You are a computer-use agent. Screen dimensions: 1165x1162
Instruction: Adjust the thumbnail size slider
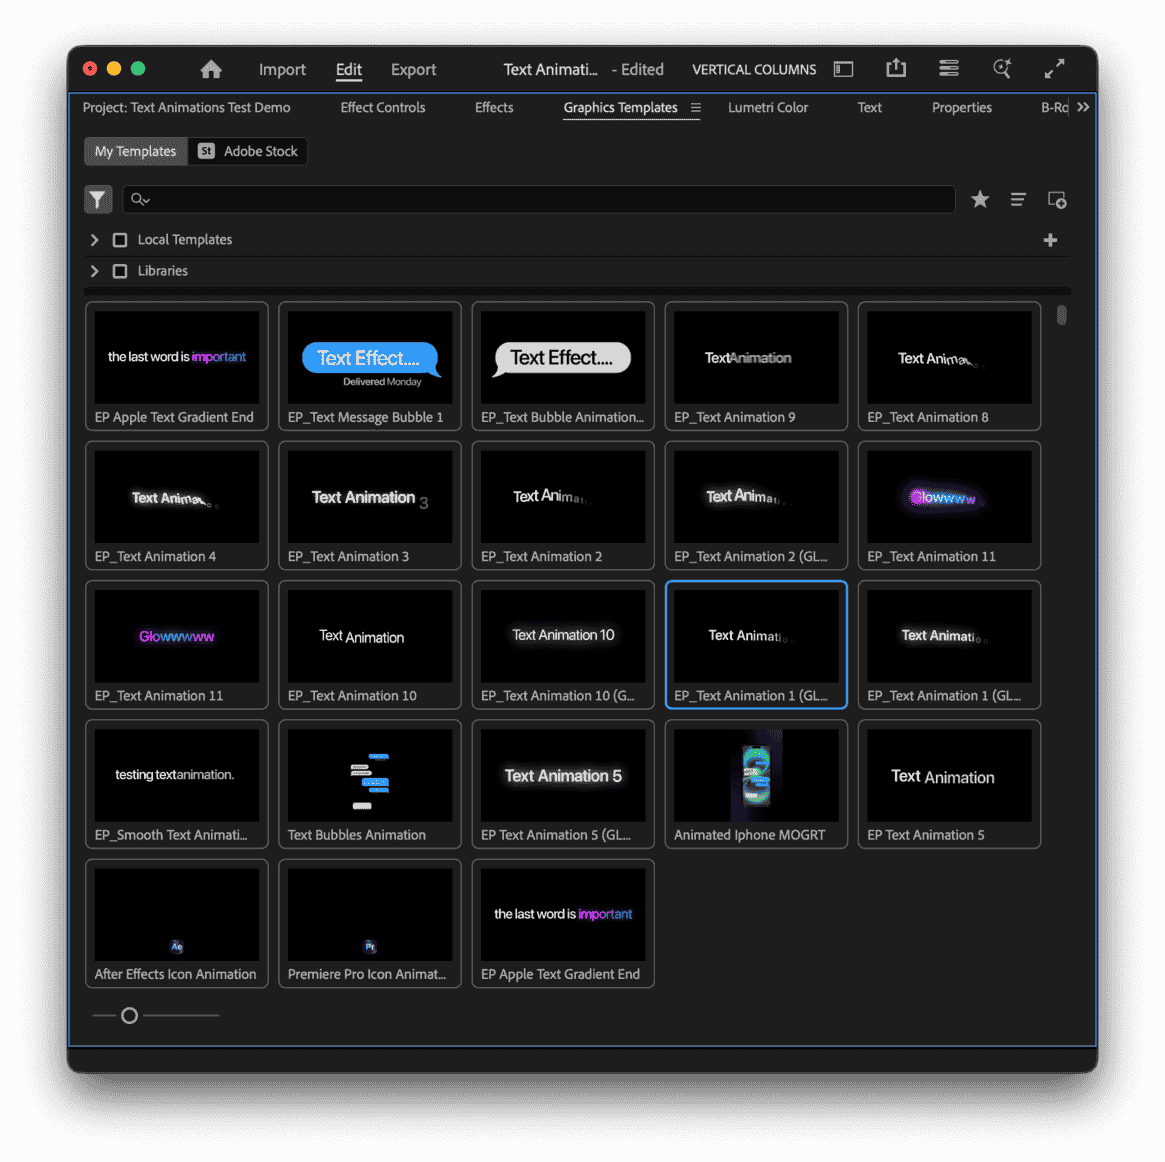tap(129, 1016)
